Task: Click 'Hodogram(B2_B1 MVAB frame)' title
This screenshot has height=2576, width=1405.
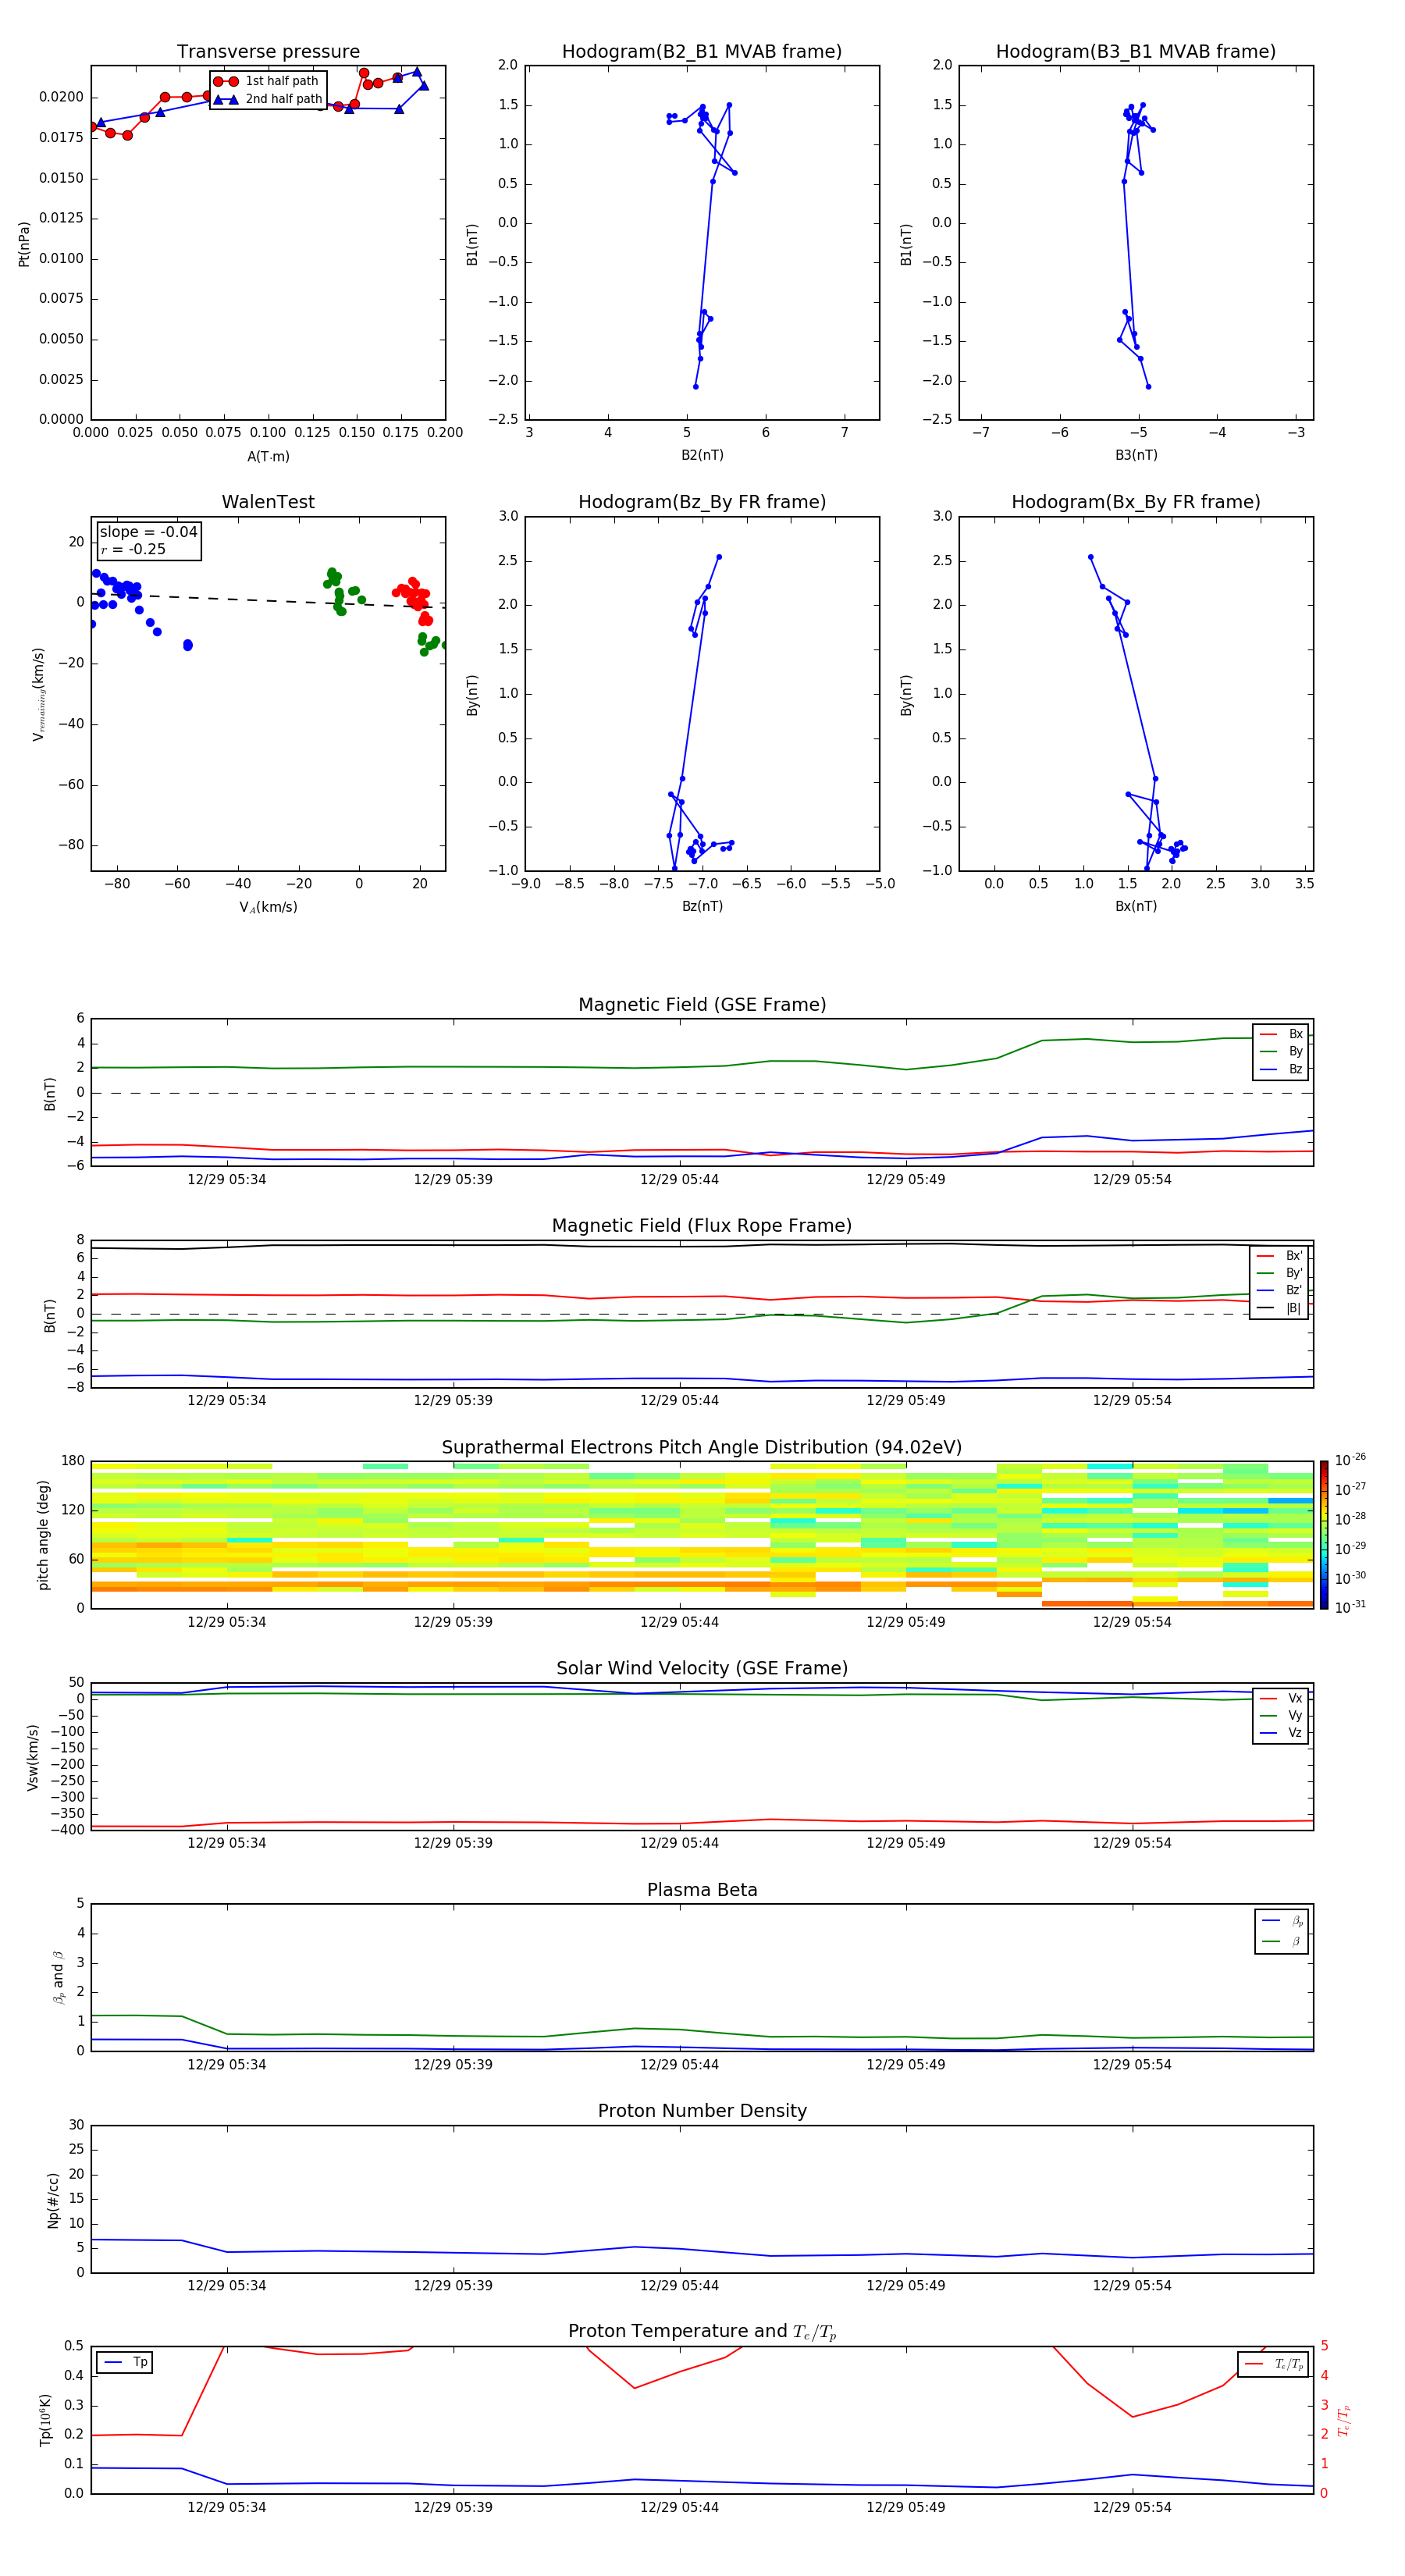Action: coord(702,52)
